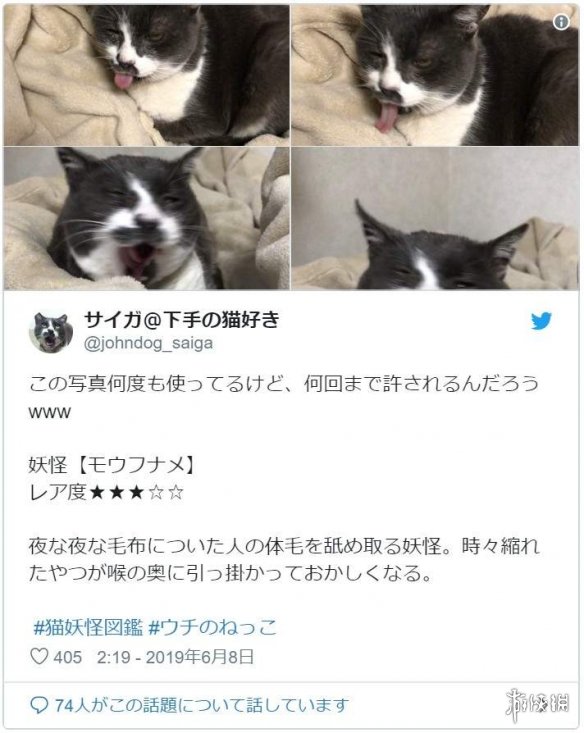The height and width of the screenshot is (733, 584).
Task: Click the 妖怪【モウフナメ】 text line
Action: 111,466
